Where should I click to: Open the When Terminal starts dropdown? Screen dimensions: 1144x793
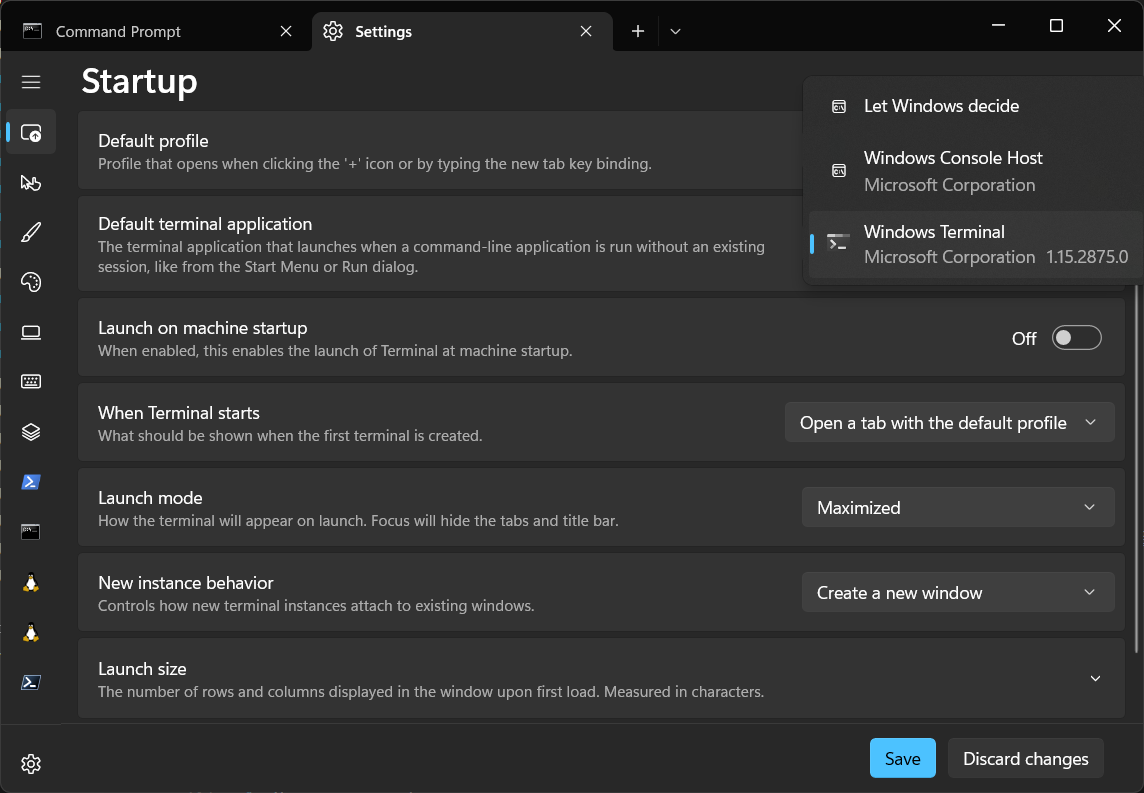[x=949, y=423]
